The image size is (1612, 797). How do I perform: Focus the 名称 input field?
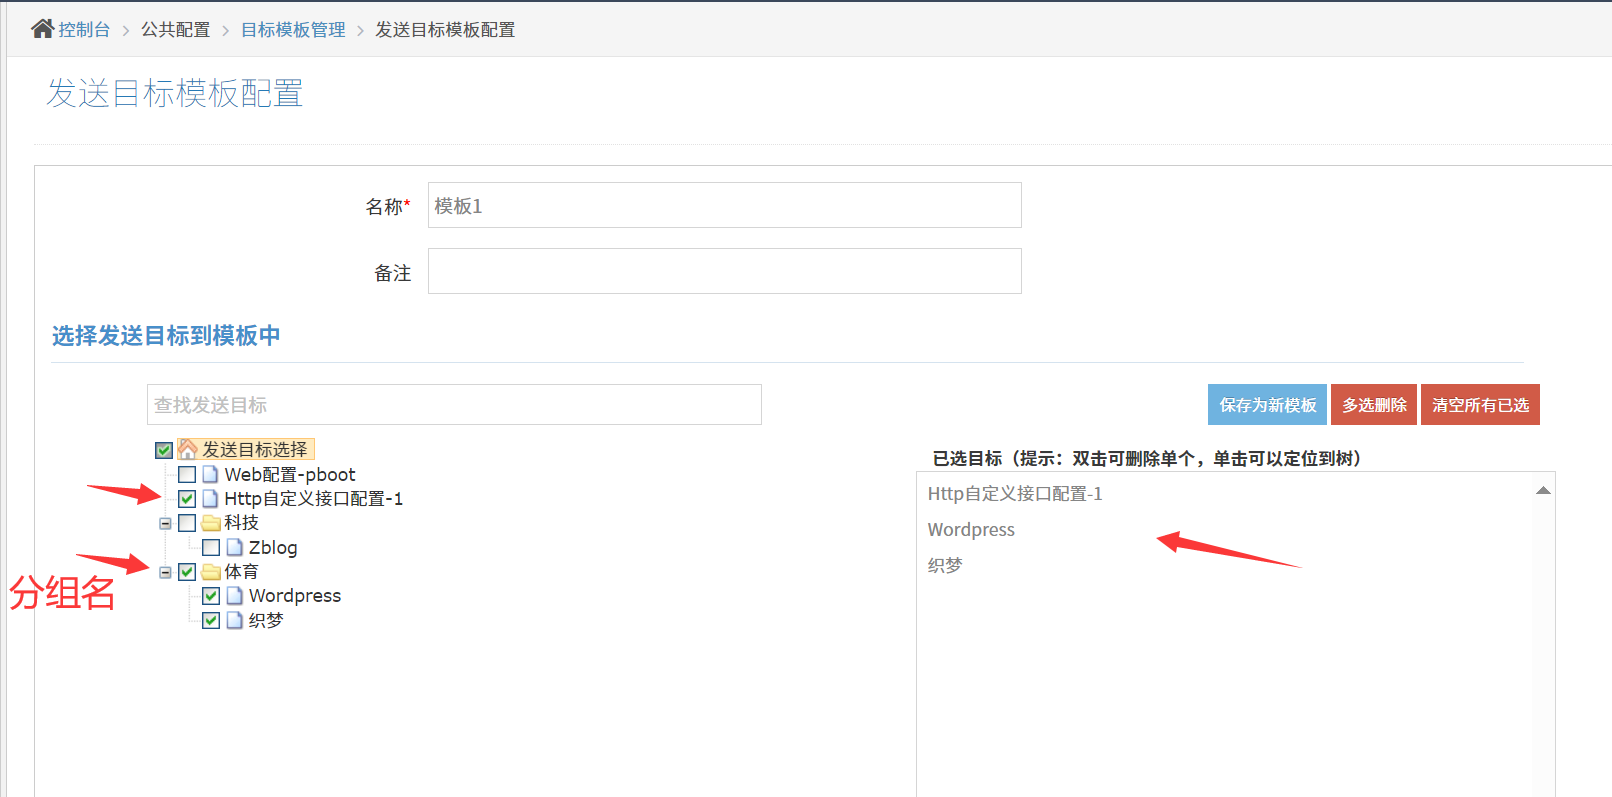coord(725,205)
